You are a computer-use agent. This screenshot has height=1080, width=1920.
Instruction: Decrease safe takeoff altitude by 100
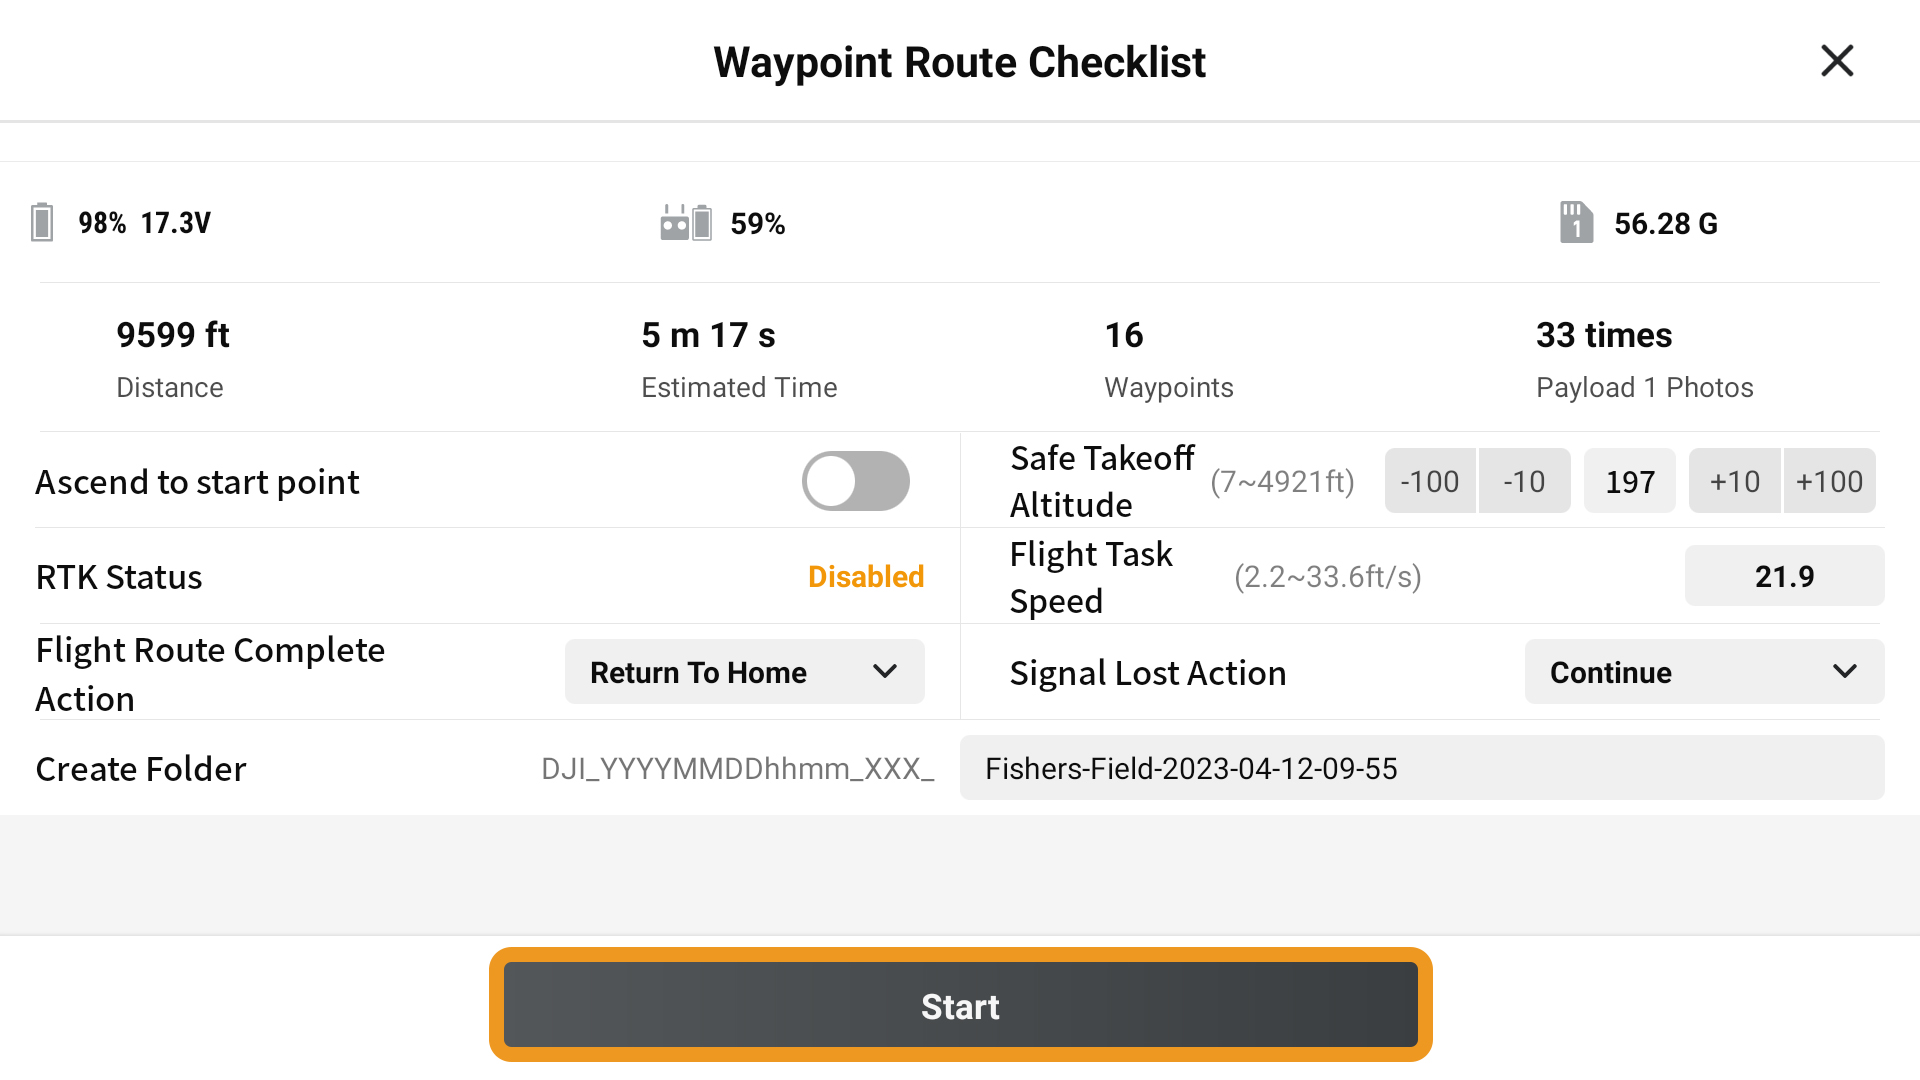(1430, 481)
